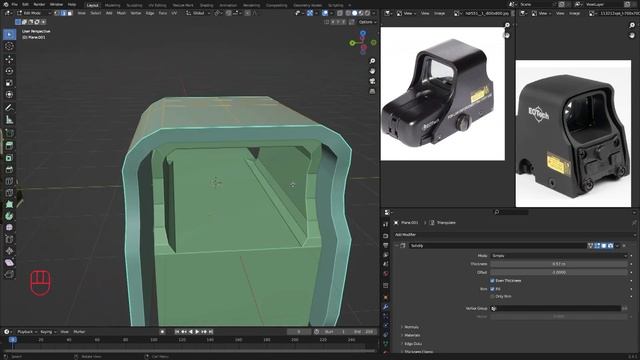The width and height of the screenshot is (640, 360).
Task: Open the Modifiers wrench tab in Properties
Action: pos(386,307)
